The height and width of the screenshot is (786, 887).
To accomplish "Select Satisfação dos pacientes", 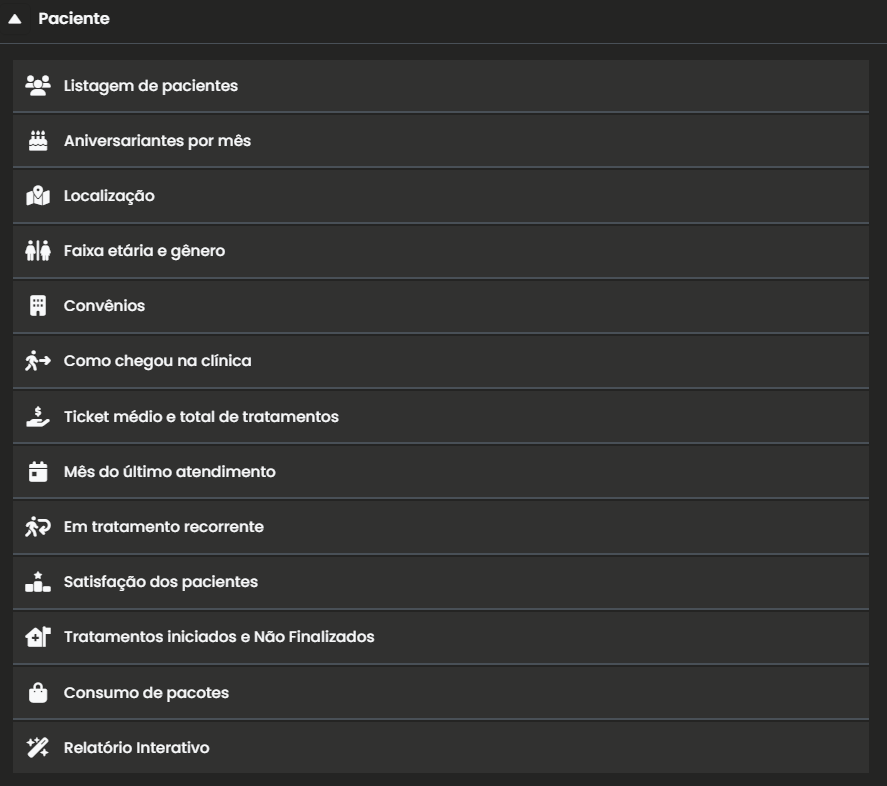I will [161, 581].
